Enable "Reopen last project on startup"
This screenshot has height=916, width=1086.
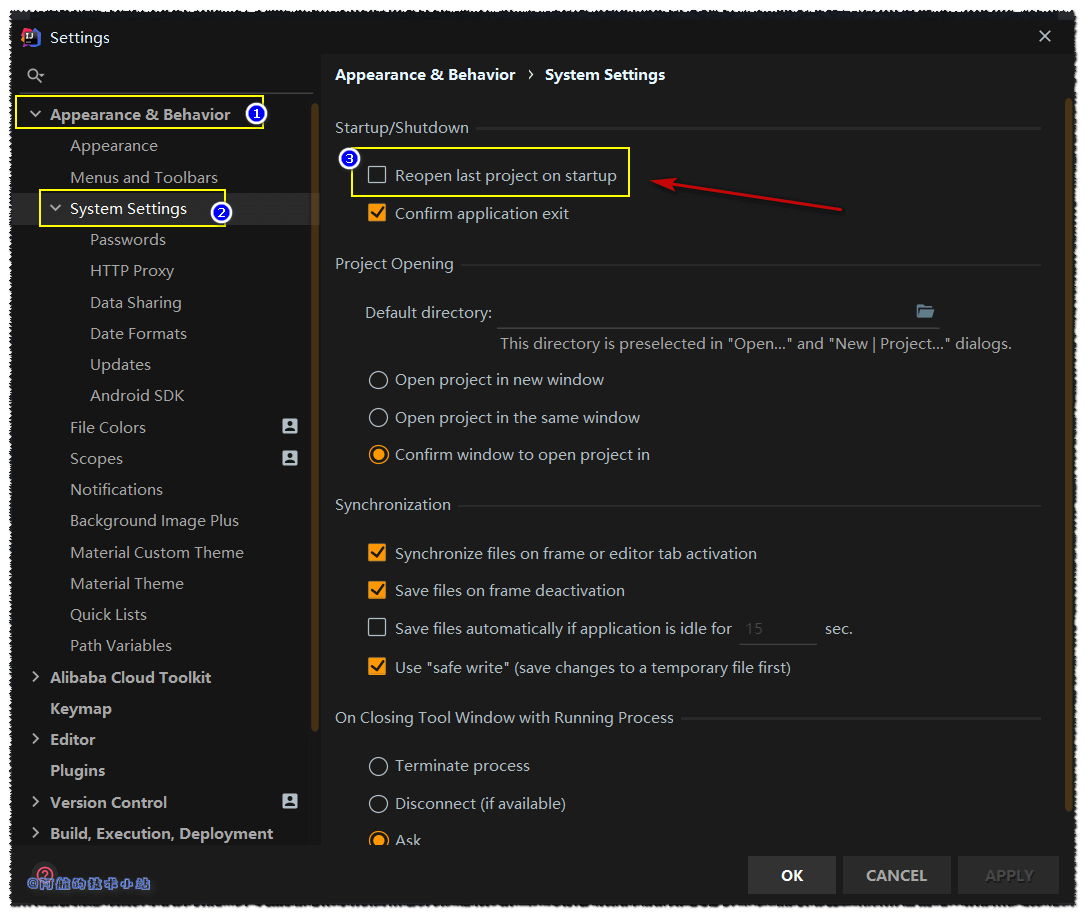tap(377, 173)
